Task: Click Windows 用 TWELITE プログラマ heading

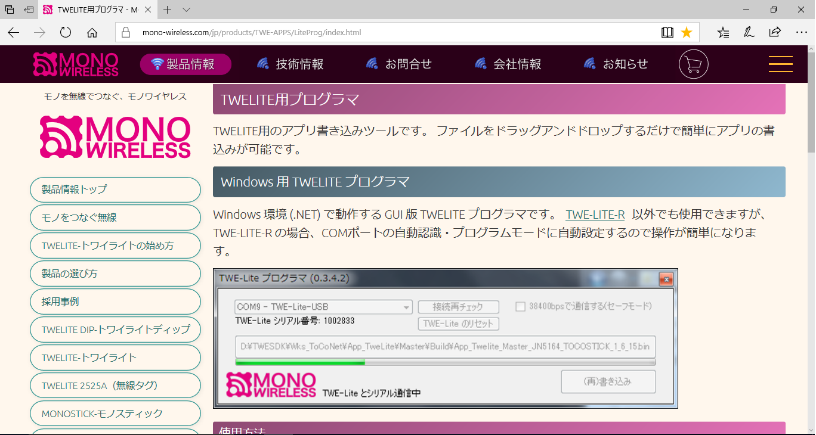Action: (499, 182)
